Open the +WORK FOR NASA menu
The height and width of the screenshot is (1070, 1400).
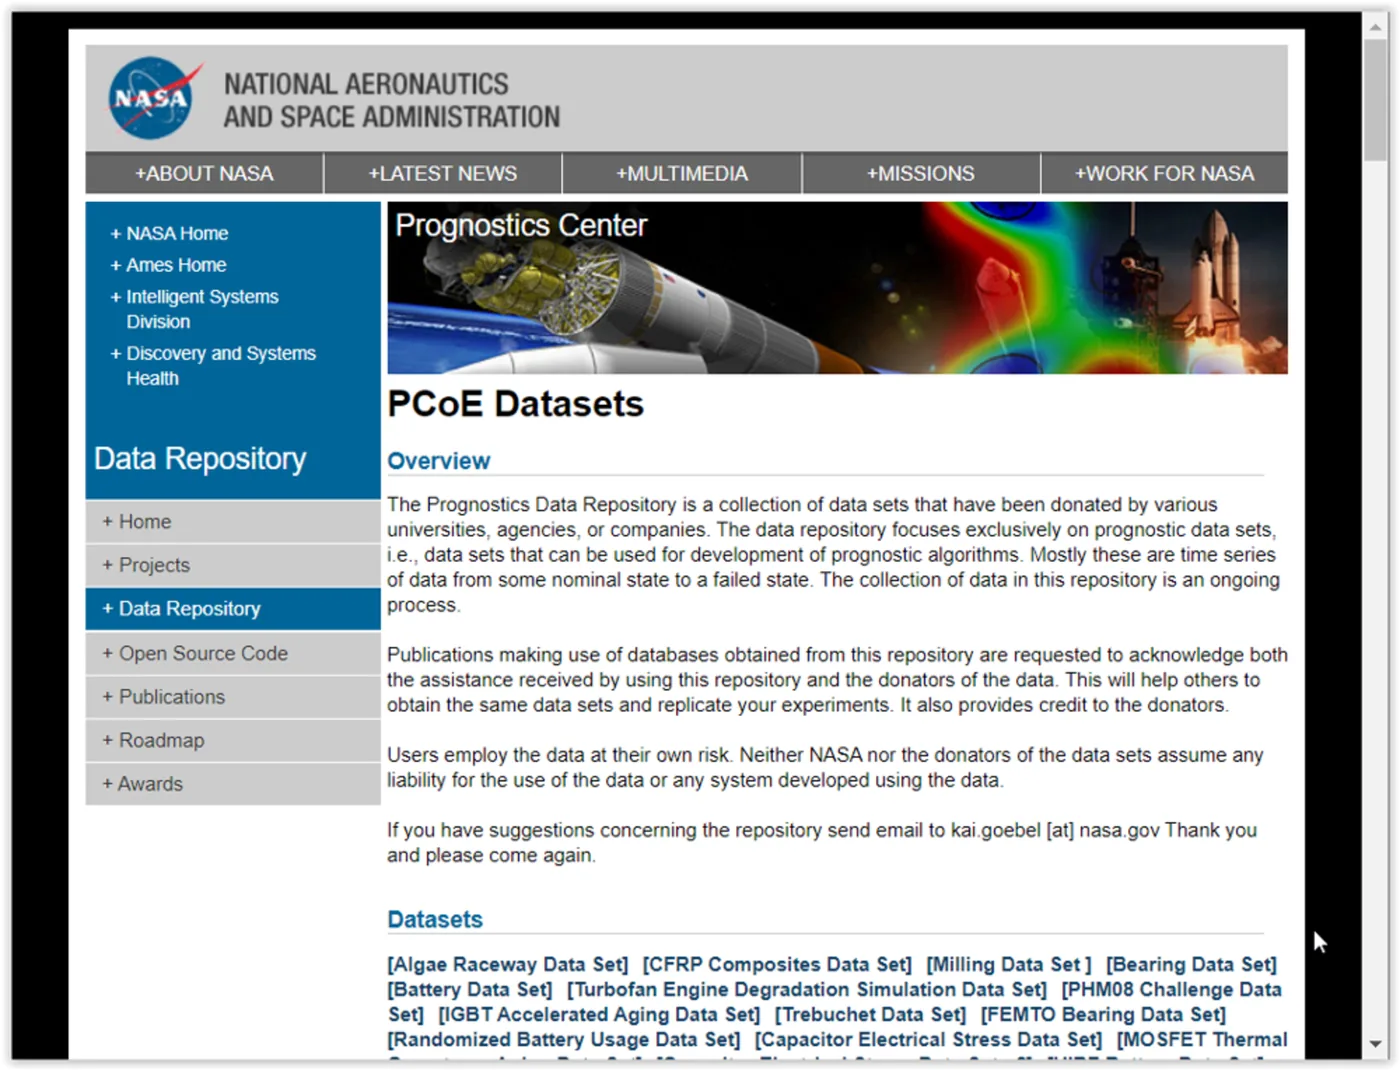[x=1164, y=173]
